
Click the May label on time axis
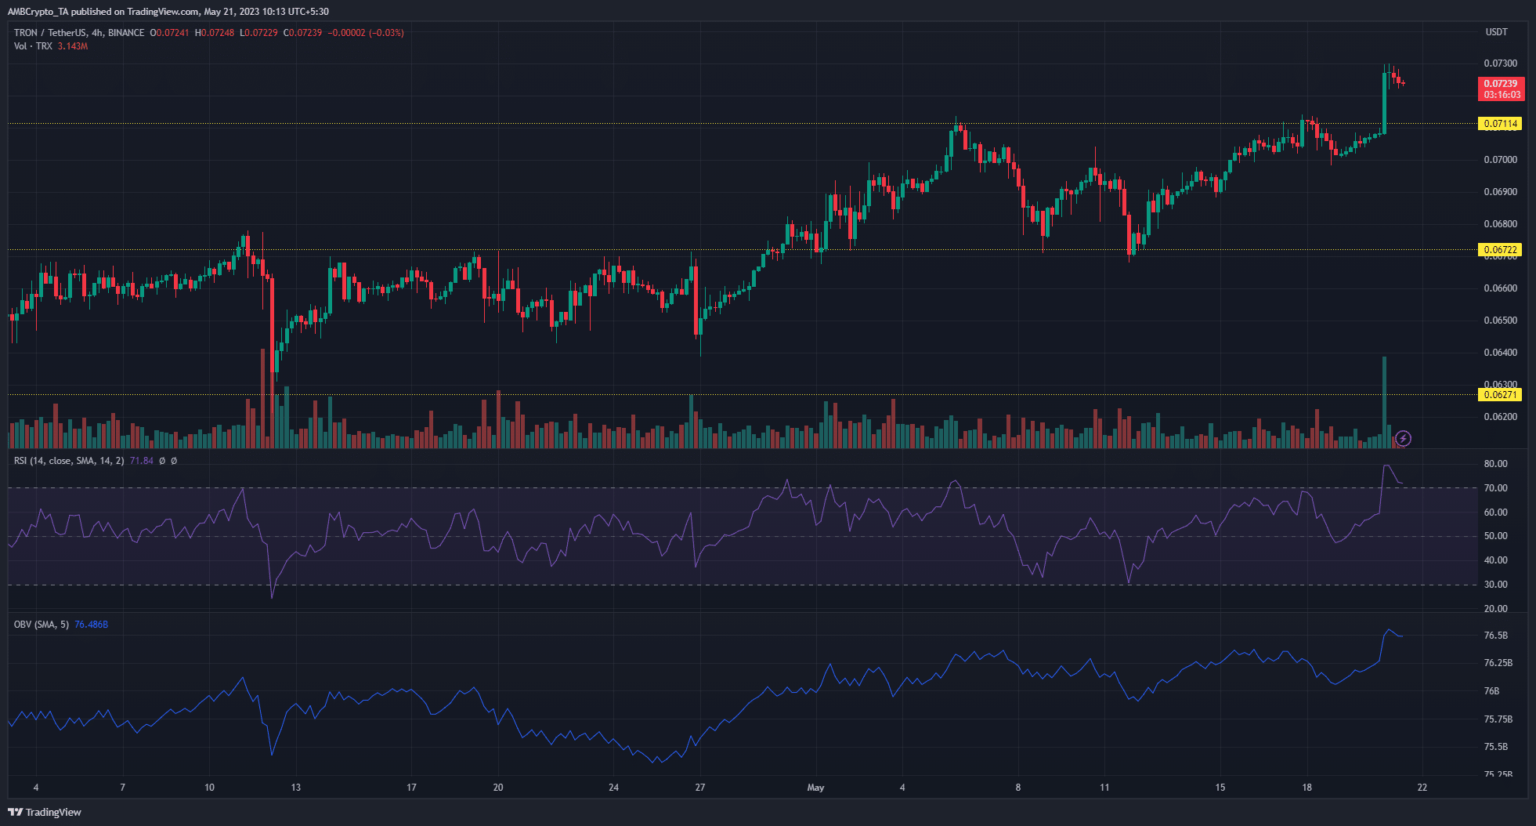tap(816, 788)
